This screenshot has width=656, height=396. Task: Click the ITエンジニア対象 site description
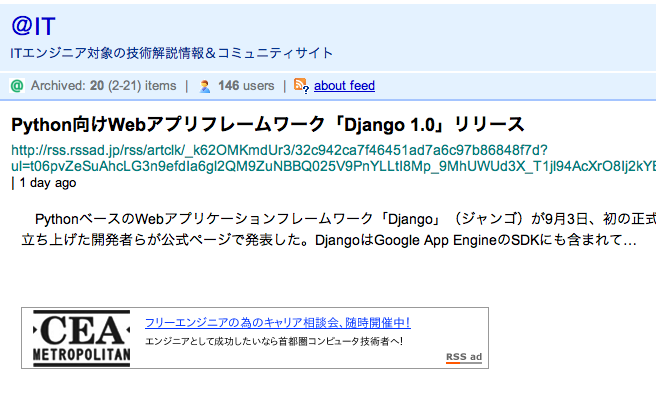pos(172,53)
